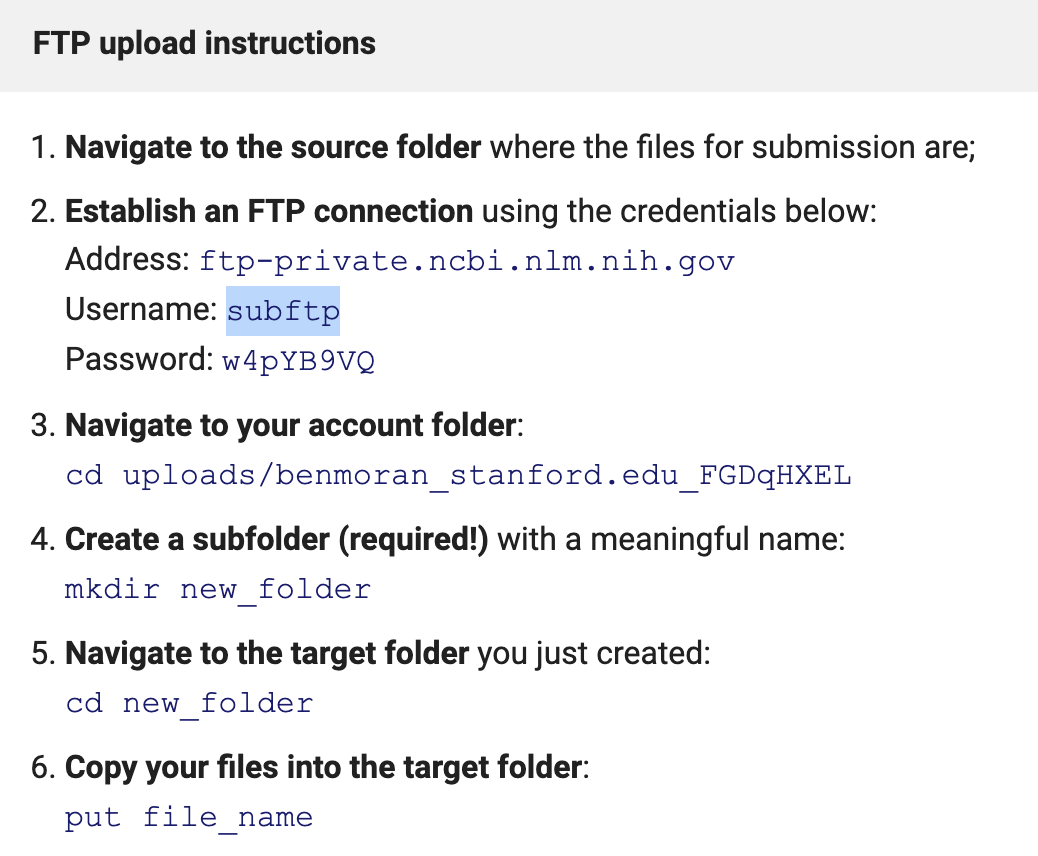
Task: Click bold "Navigate to the target folder" text
Action: [x=267, y=654]
